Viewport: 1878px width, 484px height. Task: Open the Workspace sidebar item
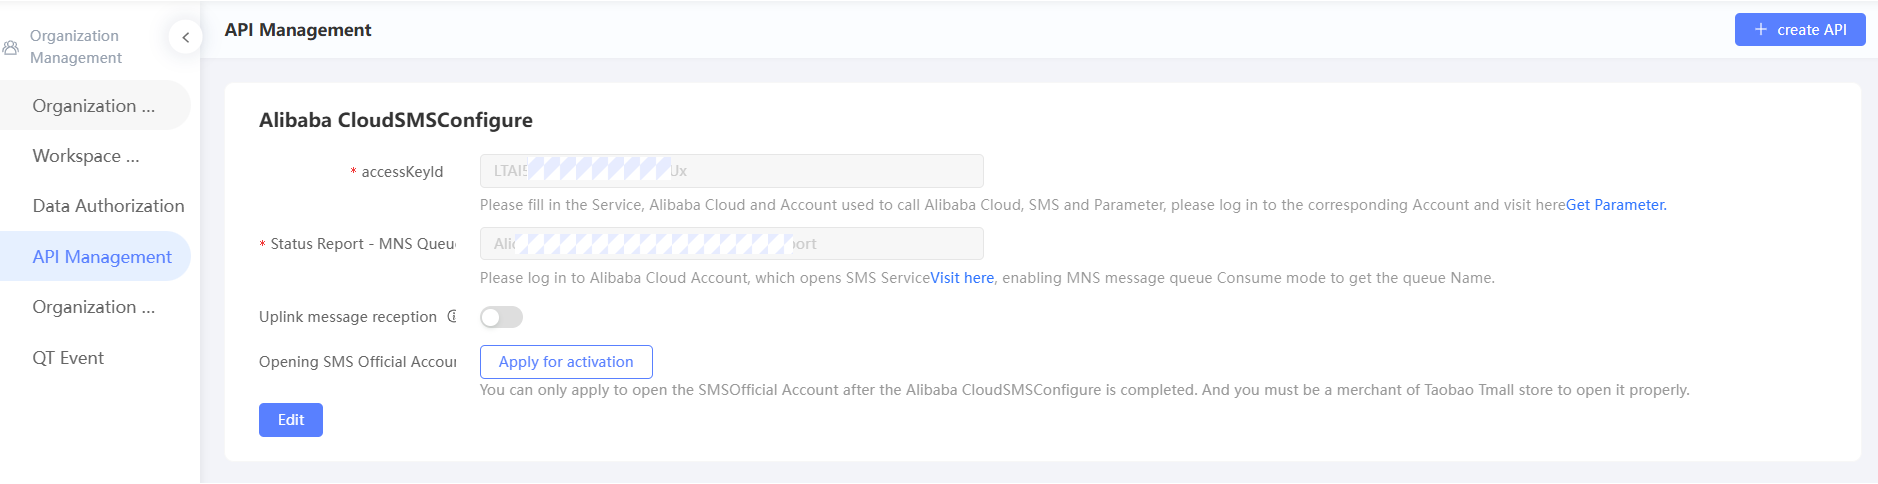86,156
